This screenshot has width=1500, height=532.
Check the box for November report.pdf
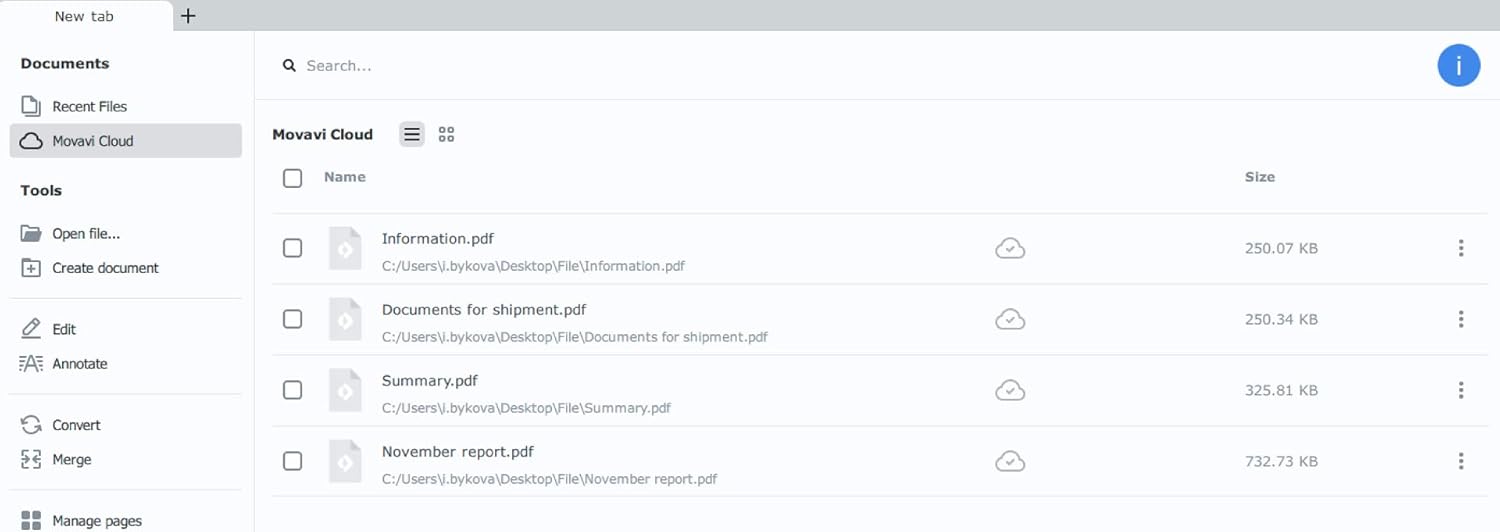point(292,461)
